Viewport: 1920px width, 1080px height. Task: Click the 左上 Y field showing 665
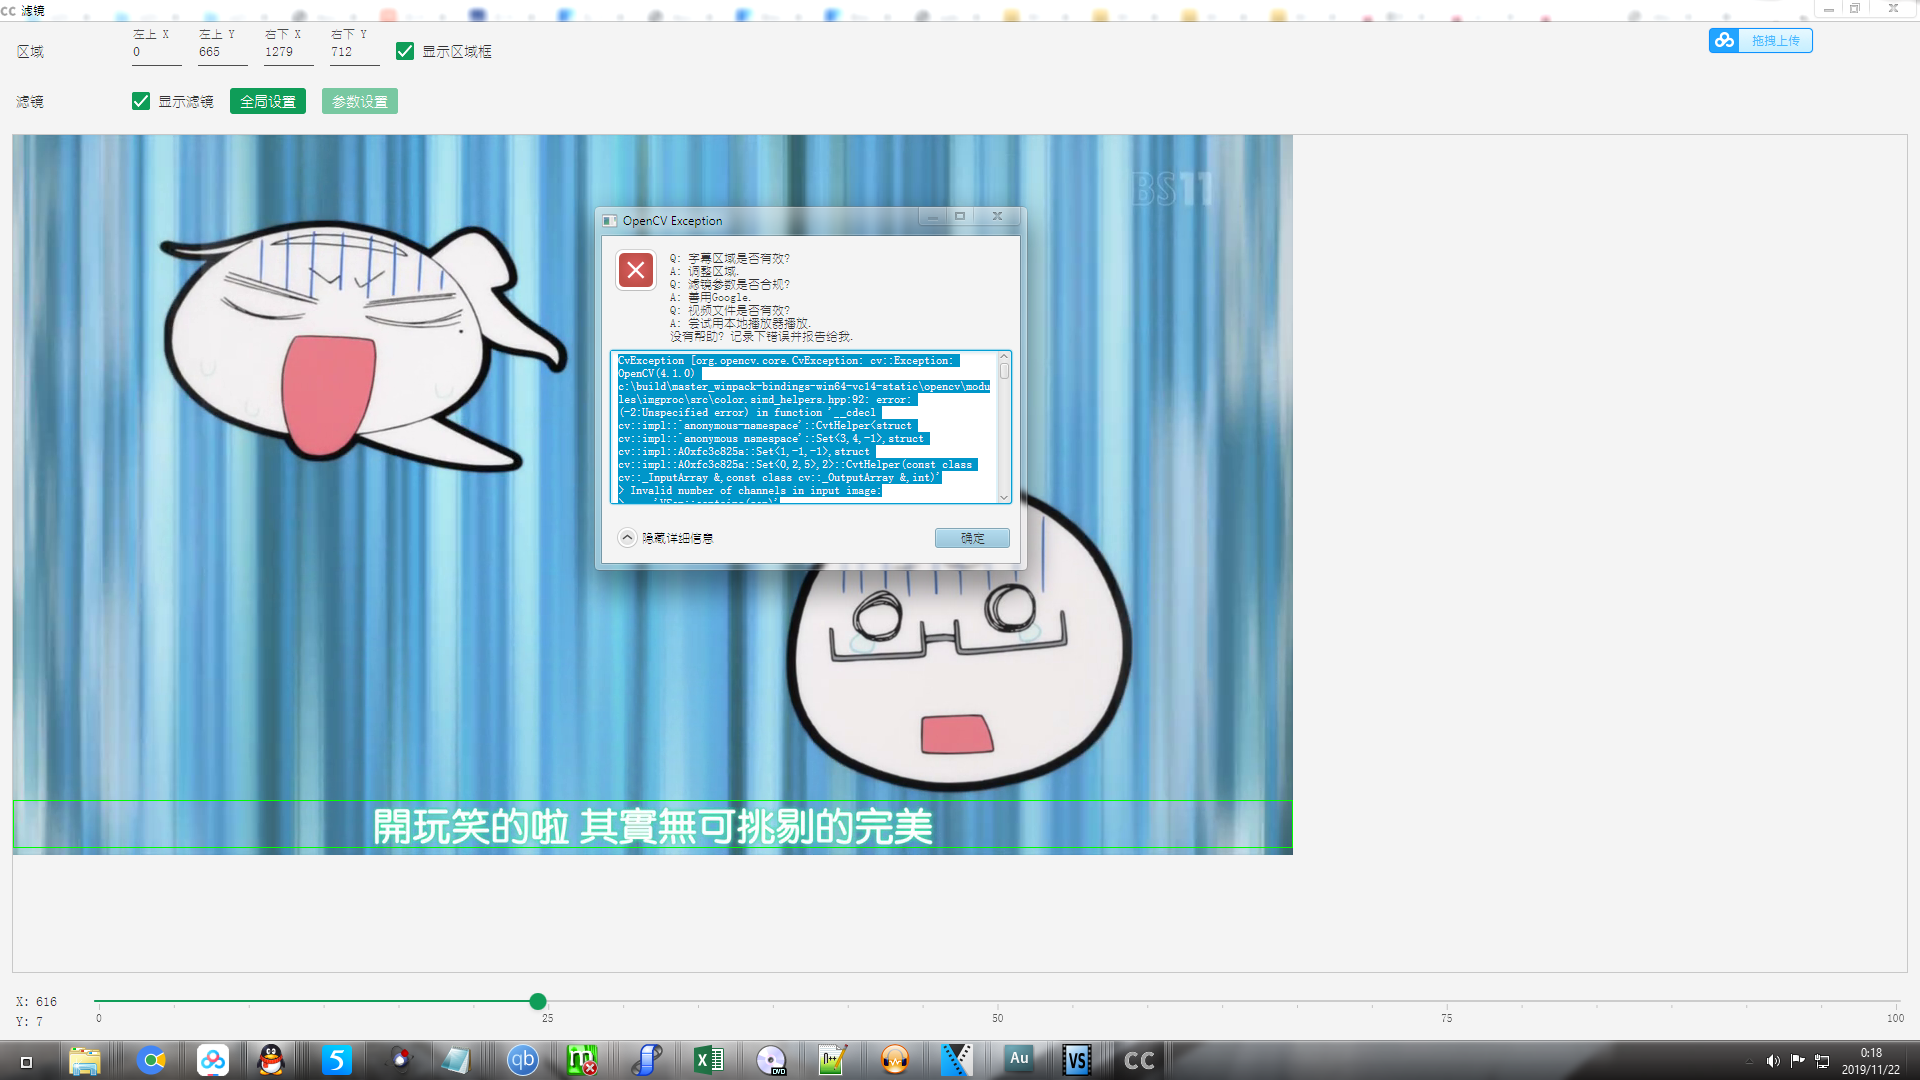pos(222,52)
